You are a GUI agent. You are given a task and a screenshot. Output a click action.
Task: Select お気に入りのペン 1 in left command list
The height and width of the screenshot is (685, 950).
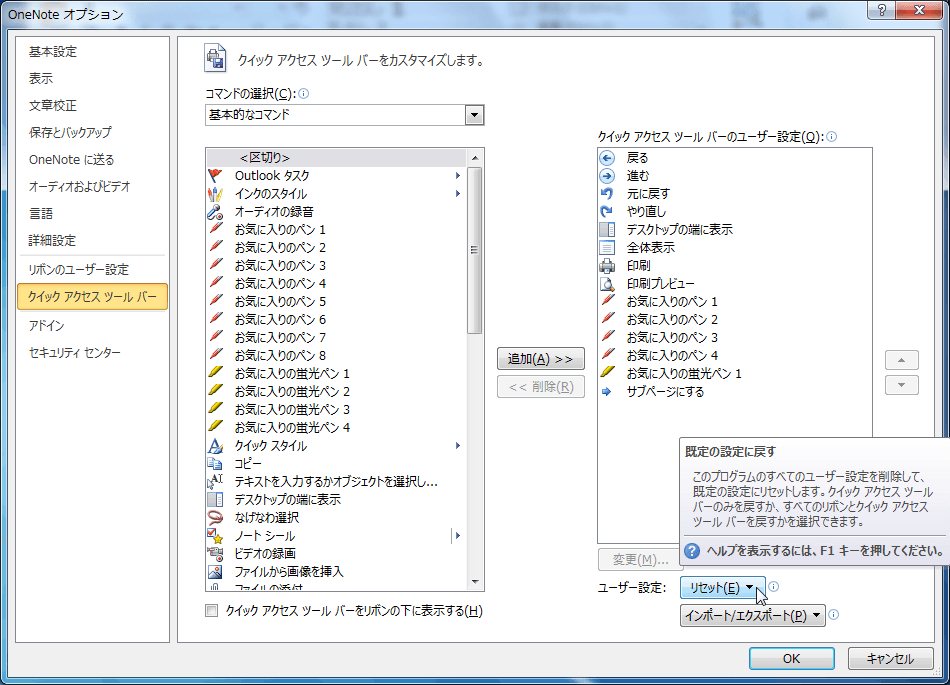[x=281, y=230]
